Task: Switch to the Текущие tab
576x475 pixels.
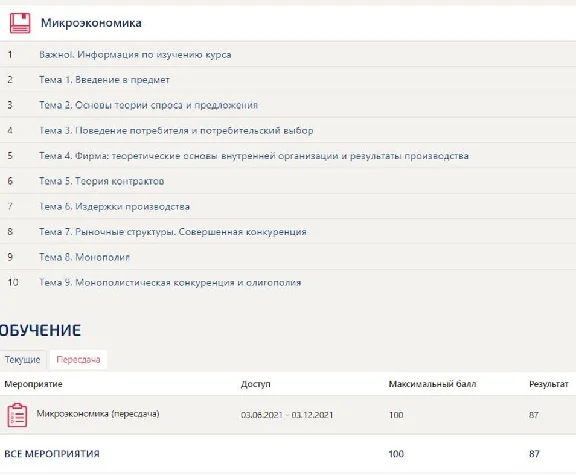Action: pyautogui.click(x=22, y=359)
